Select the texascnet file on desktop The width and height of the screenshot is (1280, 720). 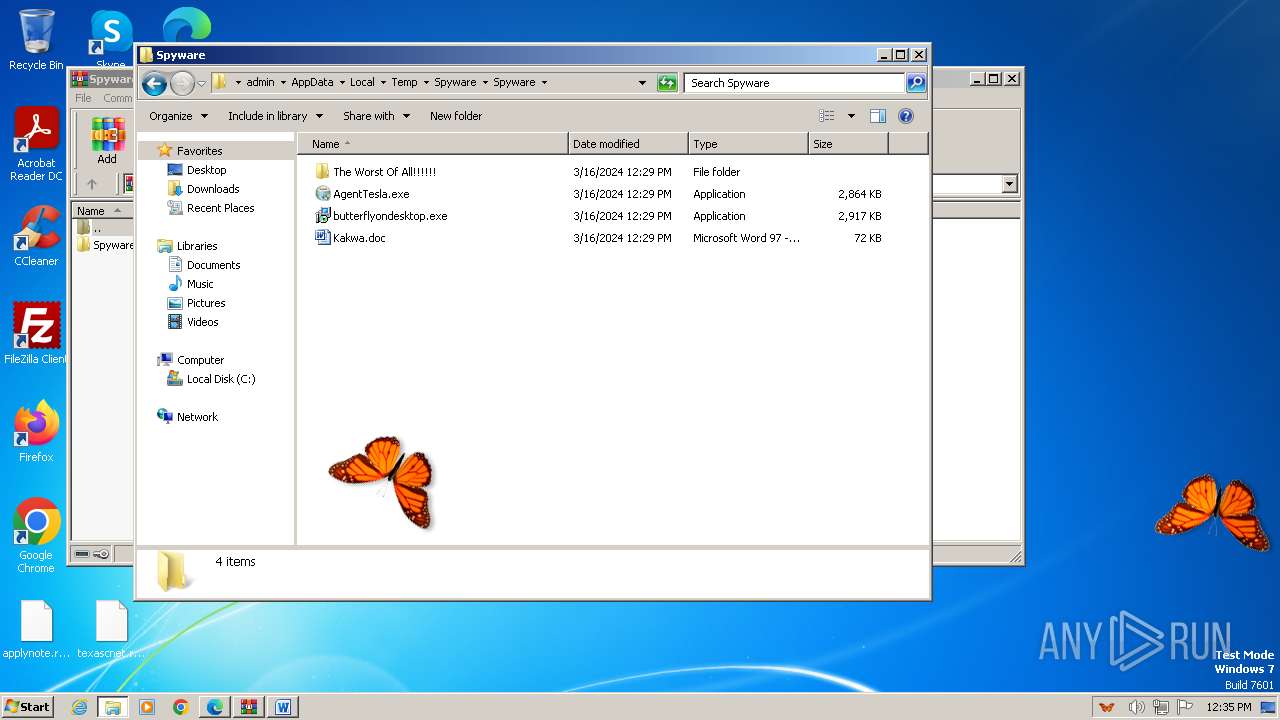111,630
